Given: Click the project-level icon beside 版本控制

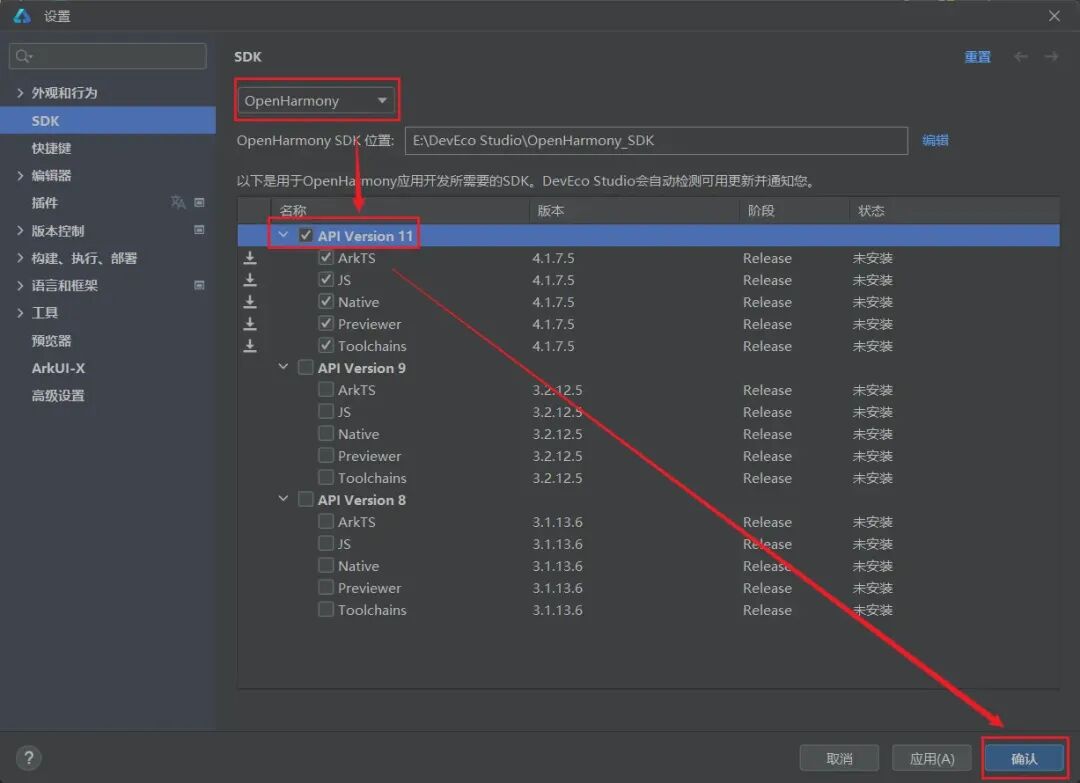Looking at the screenshot, I should pos(199,230).
